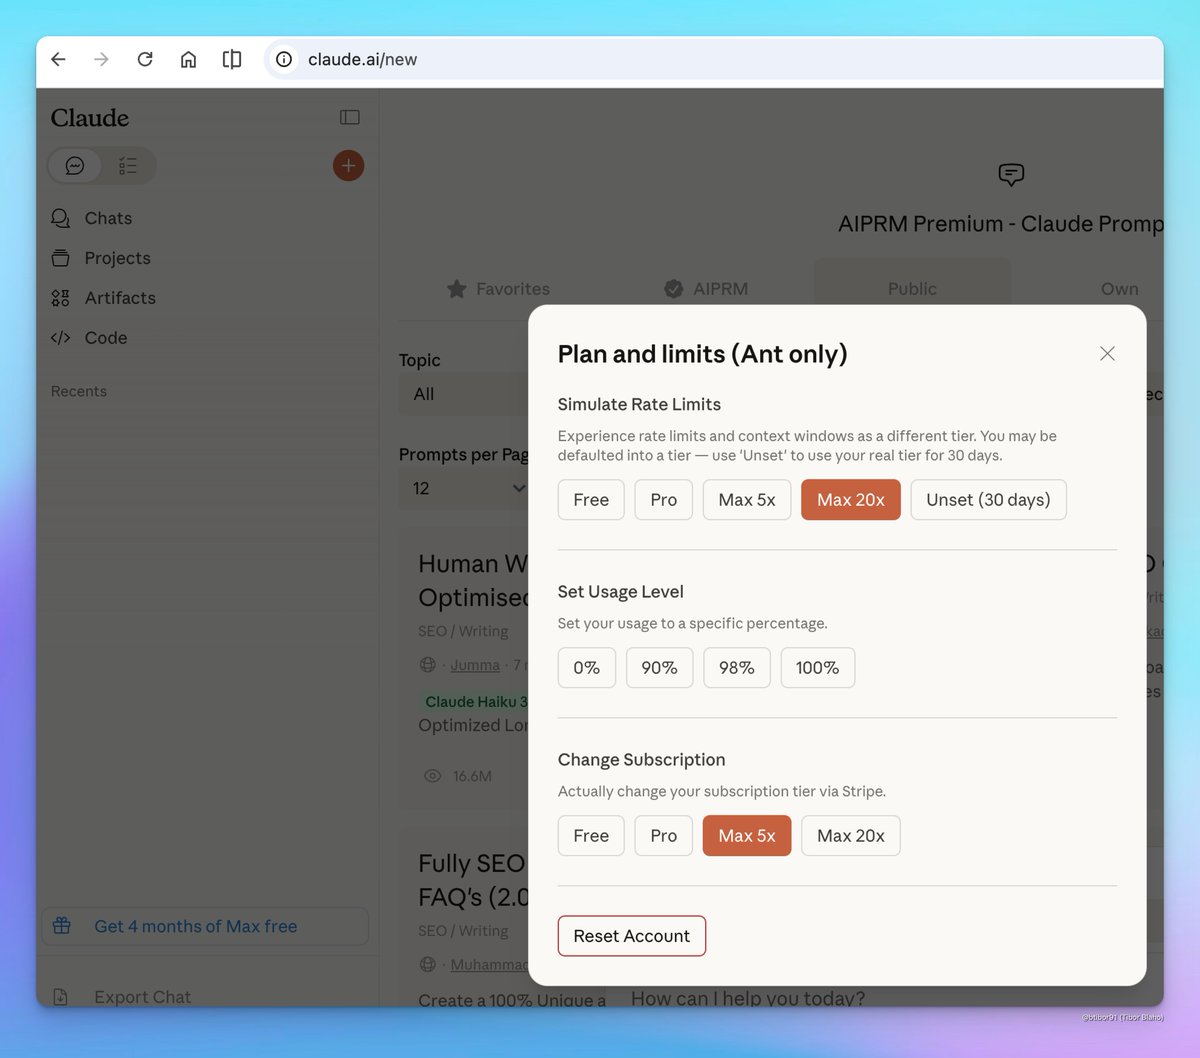Reload the page with the refresh icon
This screenshot has width=1200, height=1058.
click(x=145, y=59)
